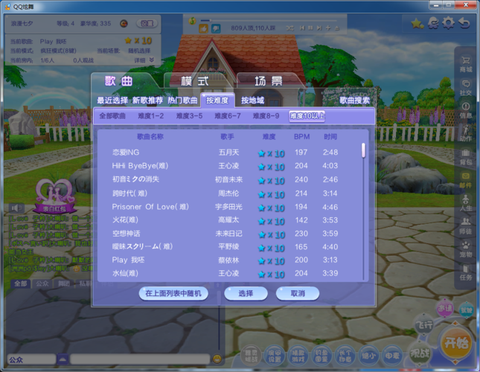Open the 最近选择 sub-tab
Viewport: 480px width, 372px height.
(x=112, y=100)
